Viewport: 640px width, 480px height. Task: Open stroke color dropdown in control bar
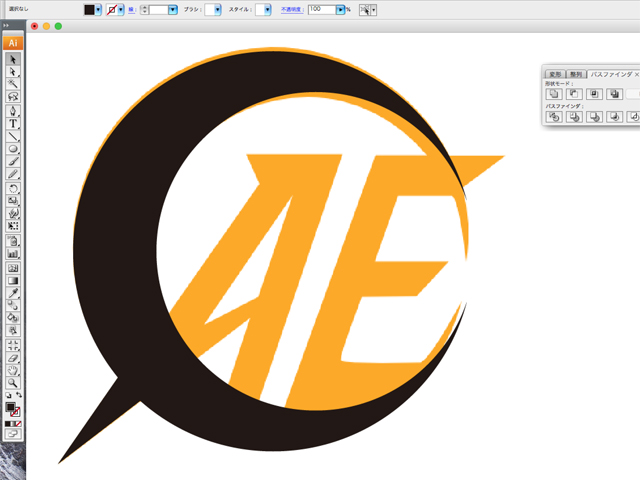coord(121,10)
